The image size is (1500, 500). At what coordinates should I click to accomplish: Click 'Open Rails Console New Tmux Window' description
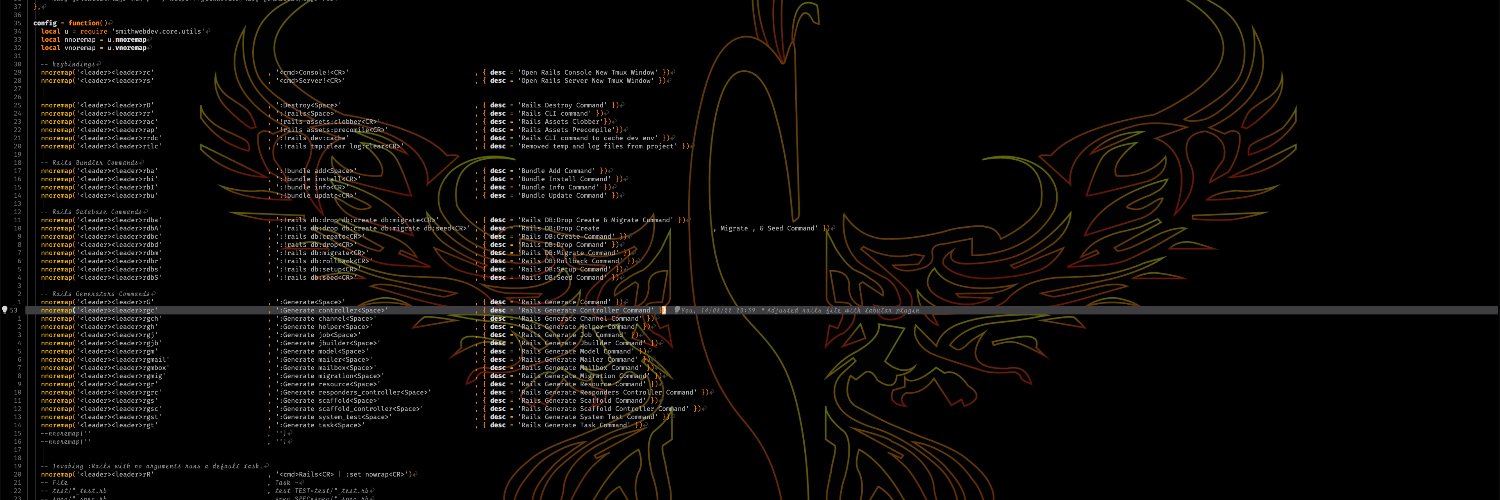point(589,73)
